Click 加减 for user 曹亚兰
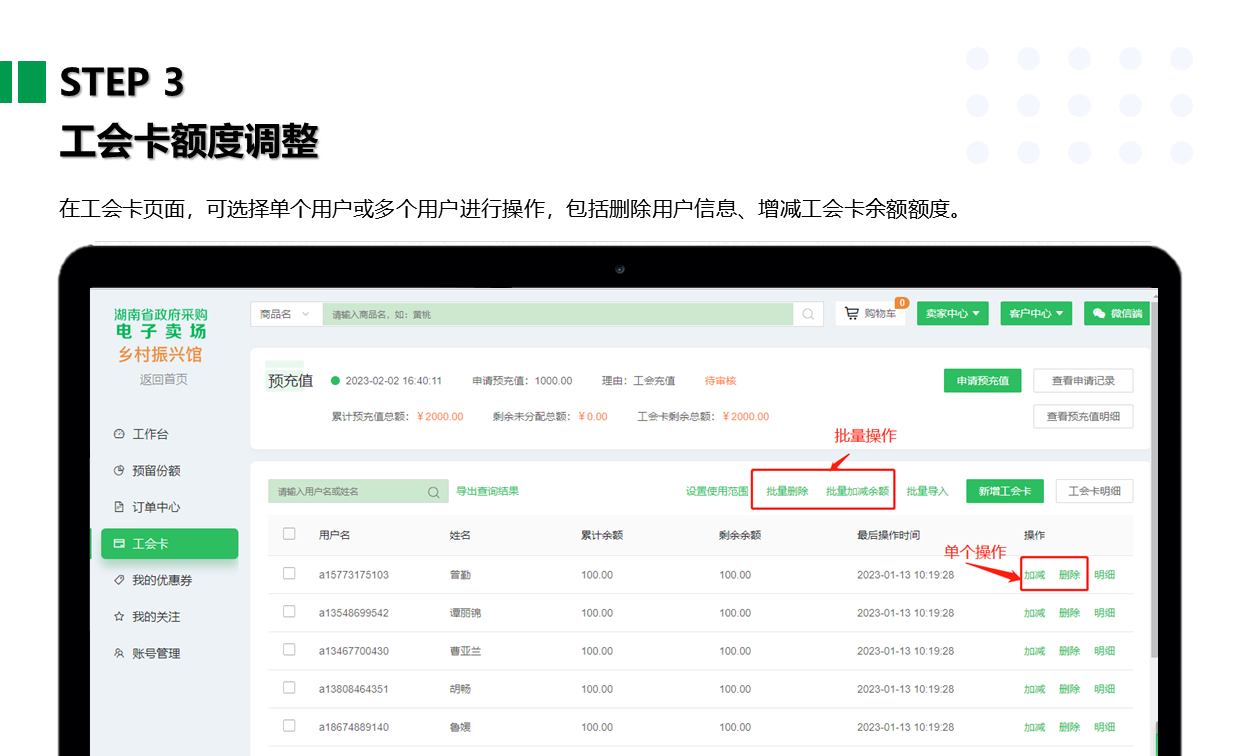The height and width of the screenshot is (756, 1247). pos(1034,651)
